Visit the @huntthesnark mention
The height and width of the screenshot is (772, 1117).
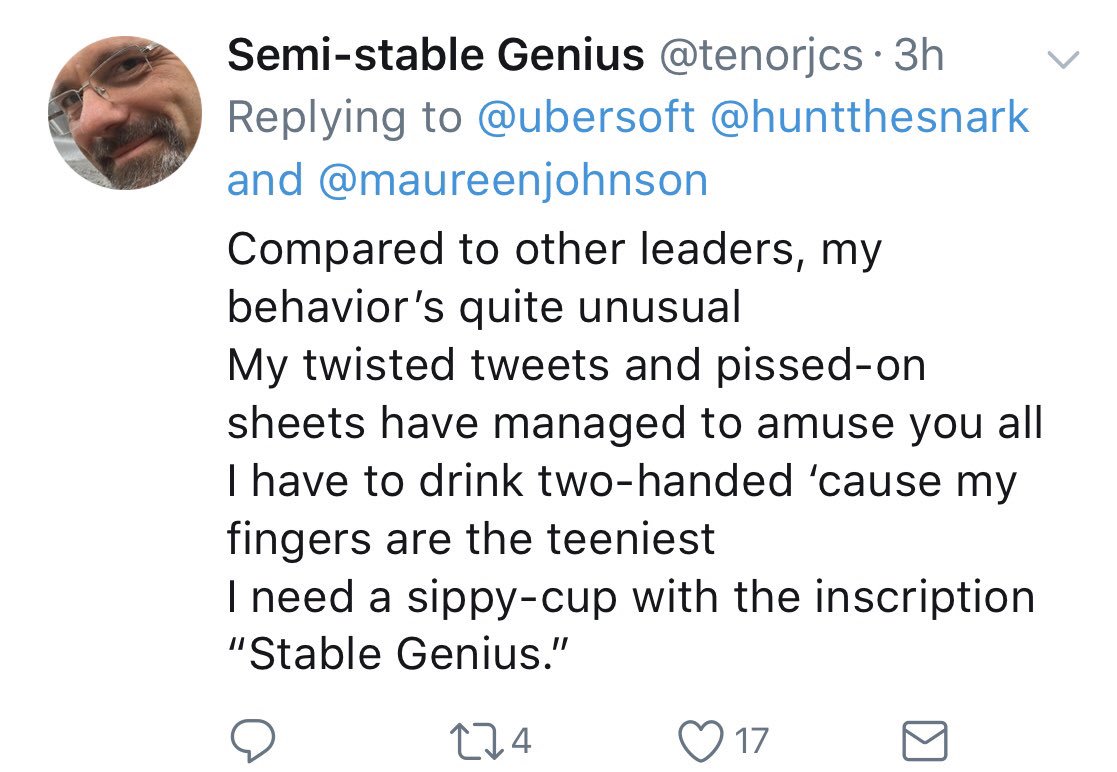click(x=870, y=118)
